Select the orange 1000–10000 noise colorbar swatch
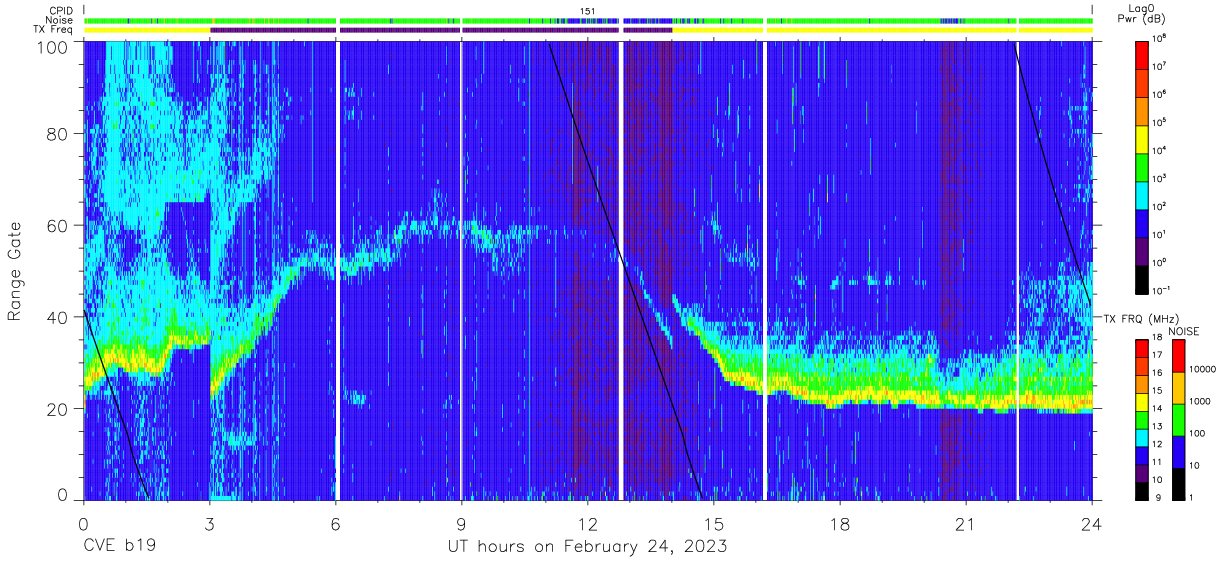The image size is (1228, 567). click(1179, 386)
